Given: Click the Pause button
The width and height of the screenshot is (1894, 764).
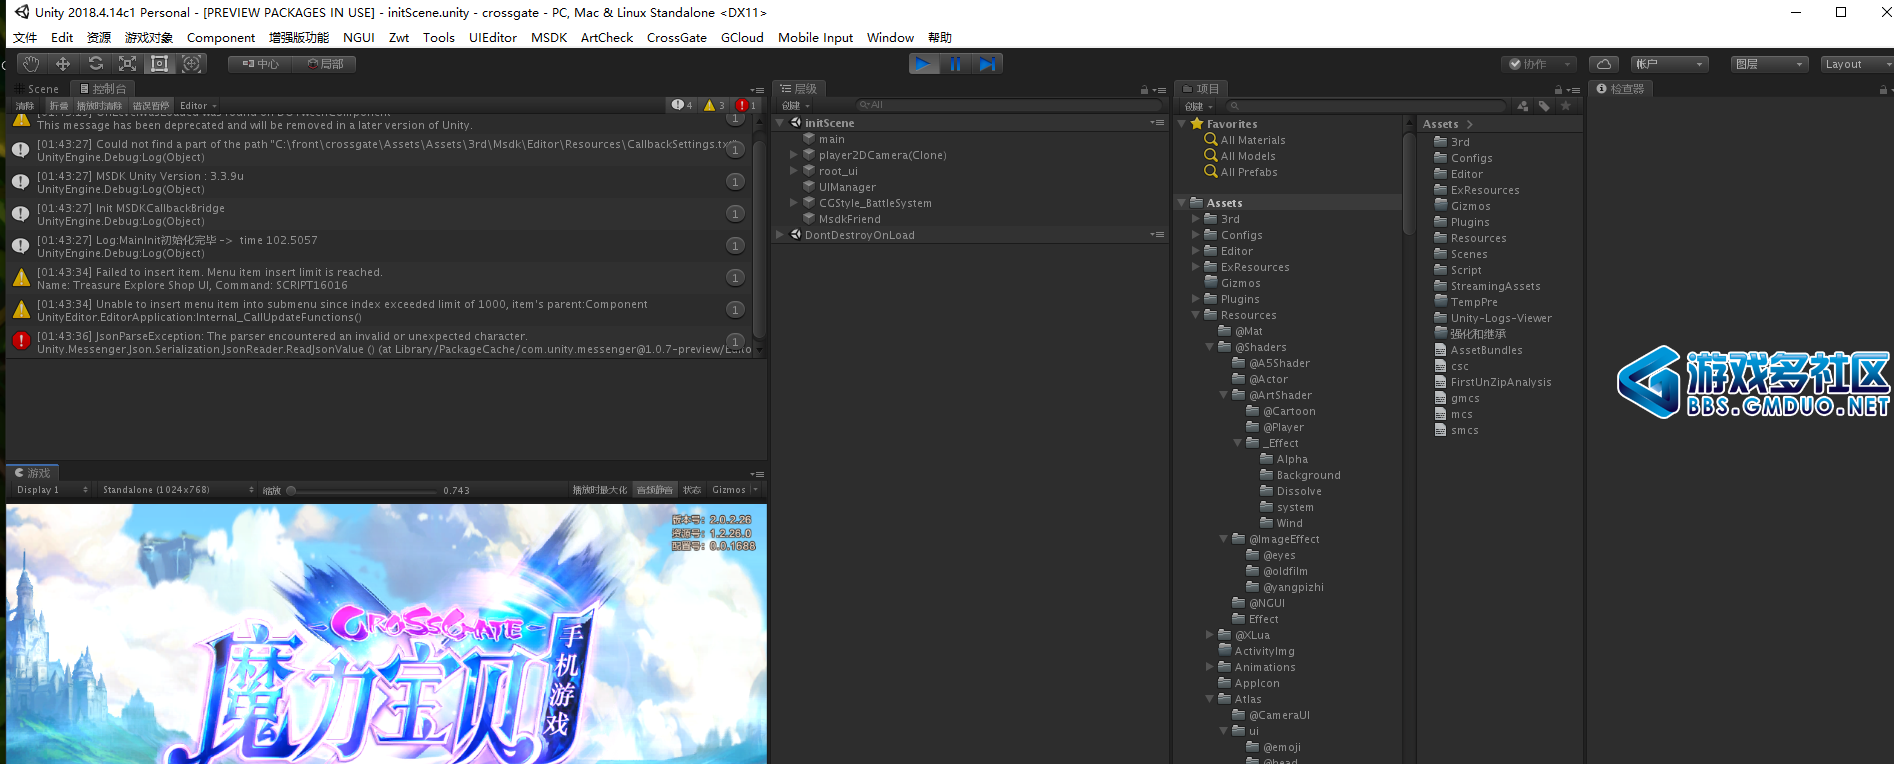Looking at the screenshot, I should click(955, 64).
